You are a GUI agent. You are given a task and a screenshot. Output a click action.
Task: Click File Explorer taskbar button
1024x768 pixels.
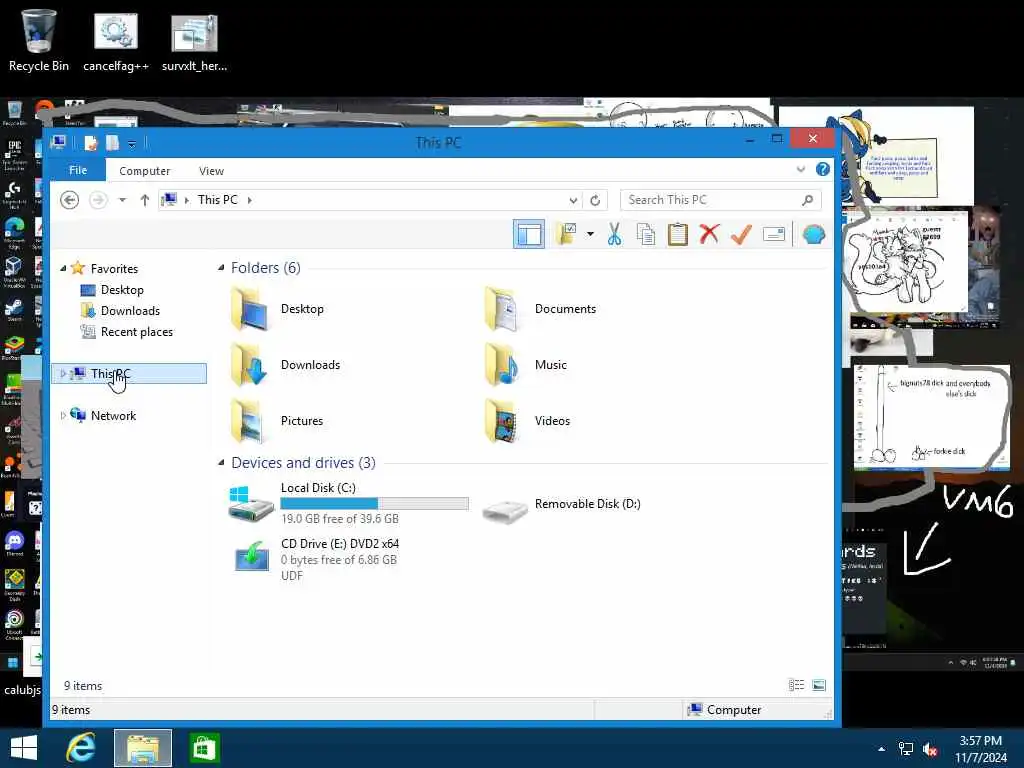pyautogui.click(x=143, y=748)
